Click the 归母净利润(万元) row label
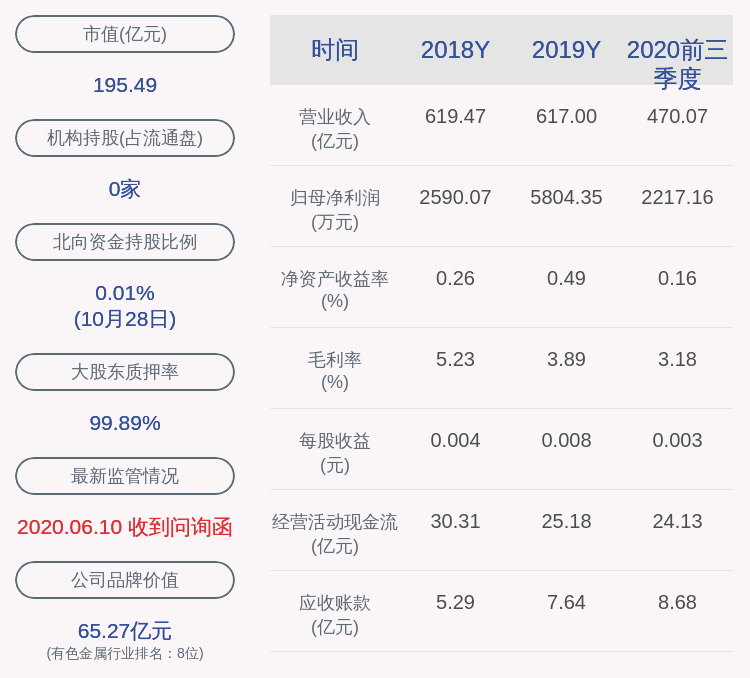This screenshot has height=678, width=750. (335, 210)
